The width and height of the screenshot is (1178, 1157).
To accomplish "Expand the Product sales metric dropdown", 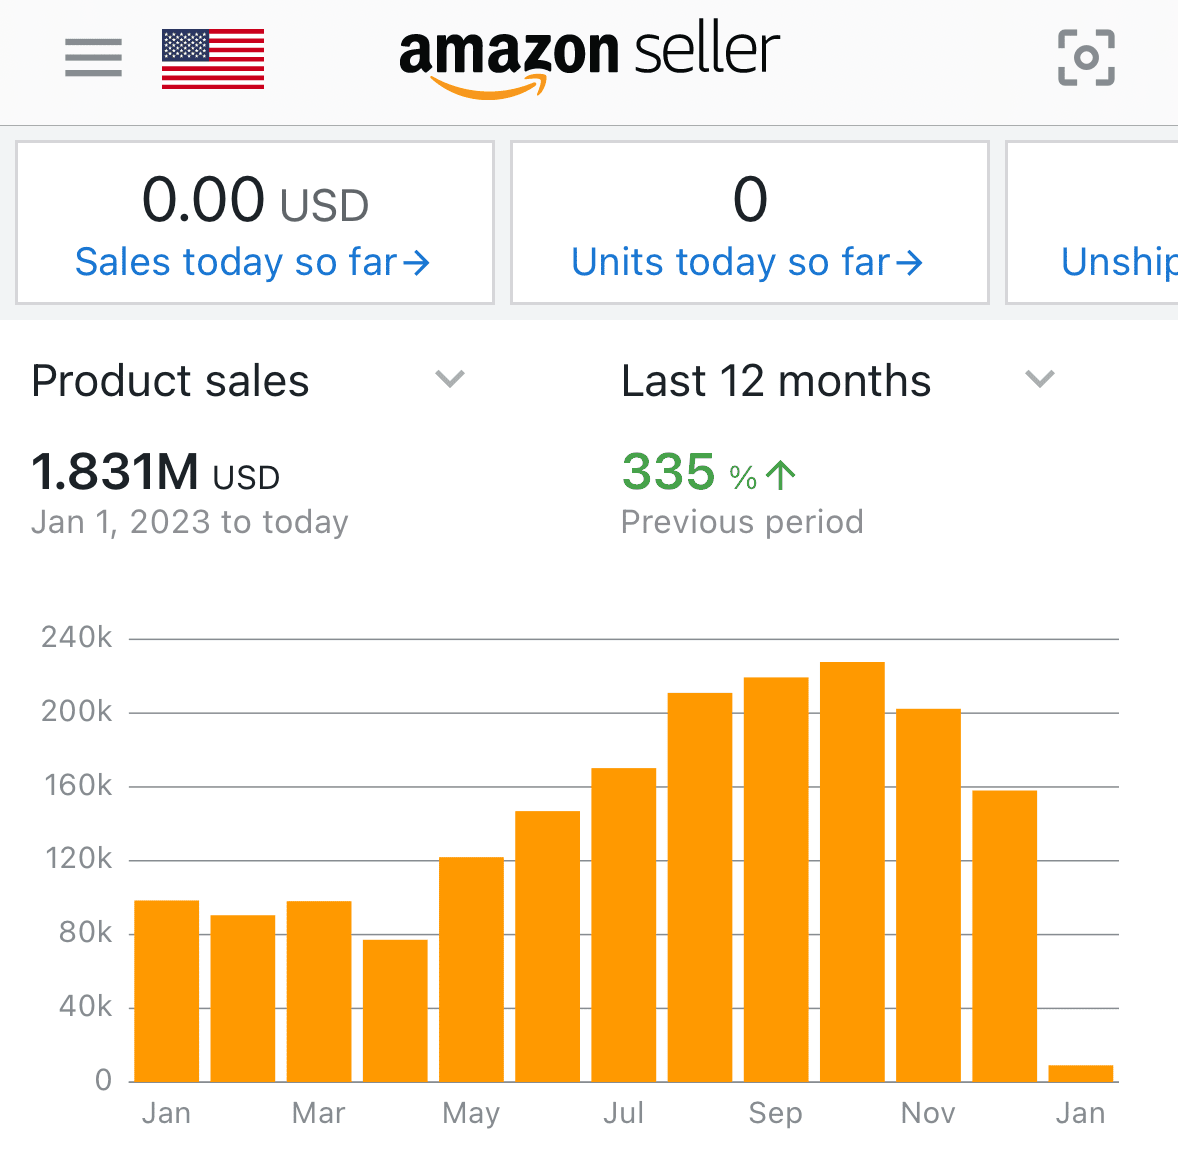I will click(x=451, y=380).
